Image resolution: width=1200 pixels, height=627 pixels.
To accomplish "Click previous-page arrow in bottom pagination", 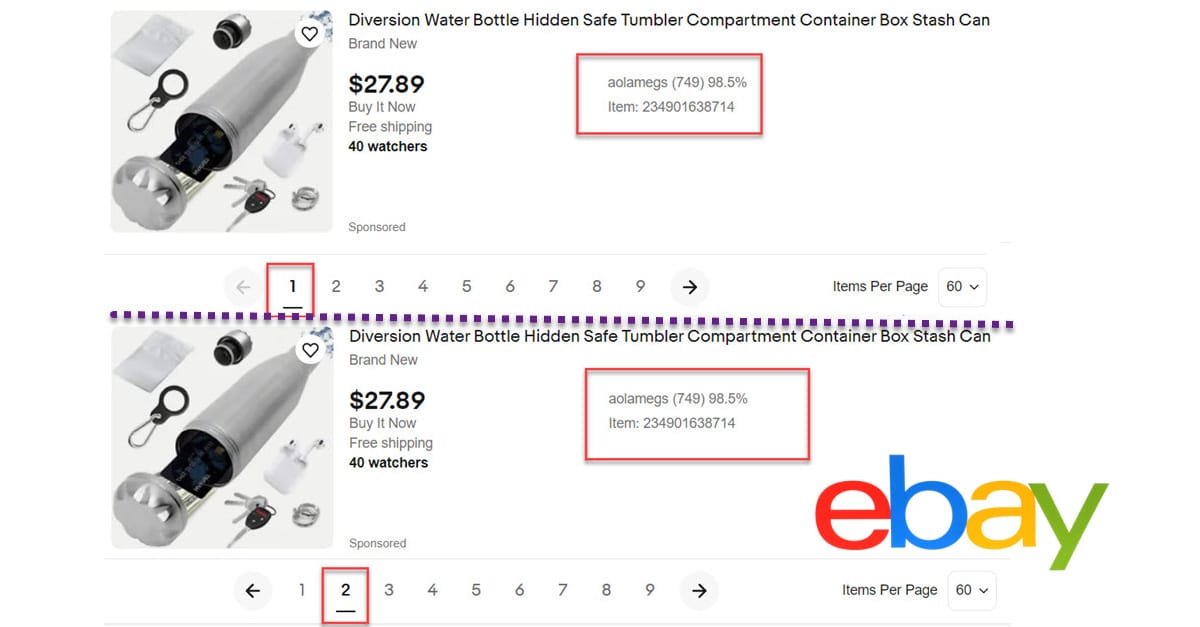I will [x=252, y=591].
